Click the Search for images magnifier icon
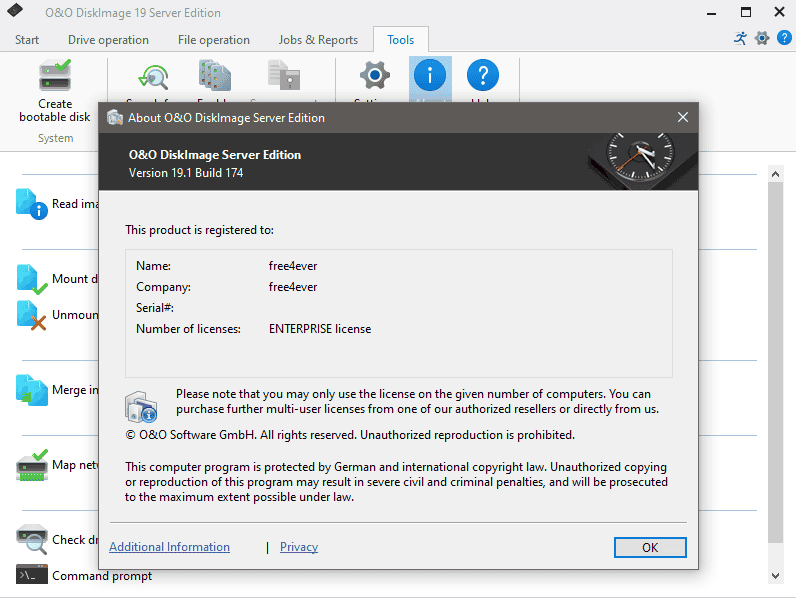Image resolution: width=796 pixels, height=598 pixels. click(x=153, y=77)
